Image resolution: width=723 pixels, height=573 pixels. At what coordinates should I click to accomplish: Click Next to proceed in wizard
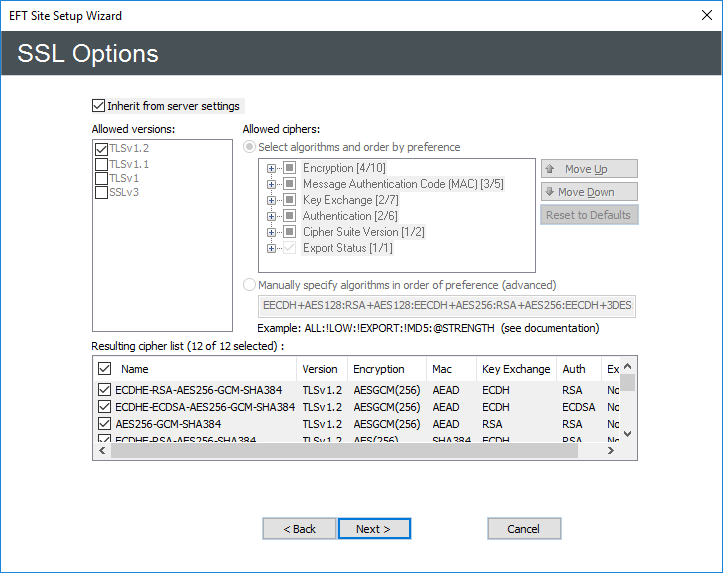(374, 529)
